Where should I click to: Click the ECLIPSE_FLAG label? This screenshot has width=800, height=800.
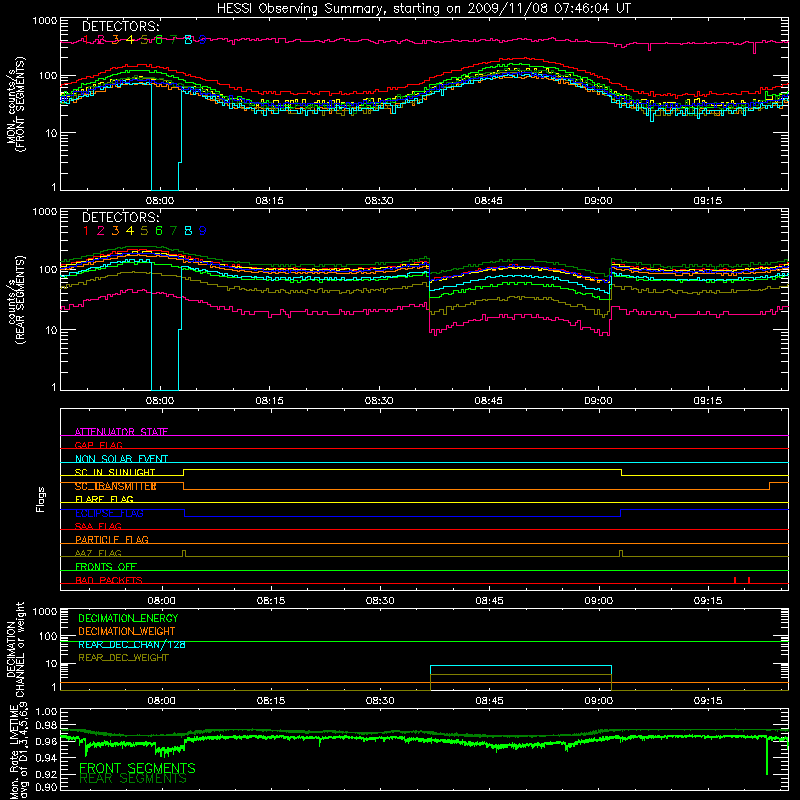pyautogui.click(x=109, y=513)
